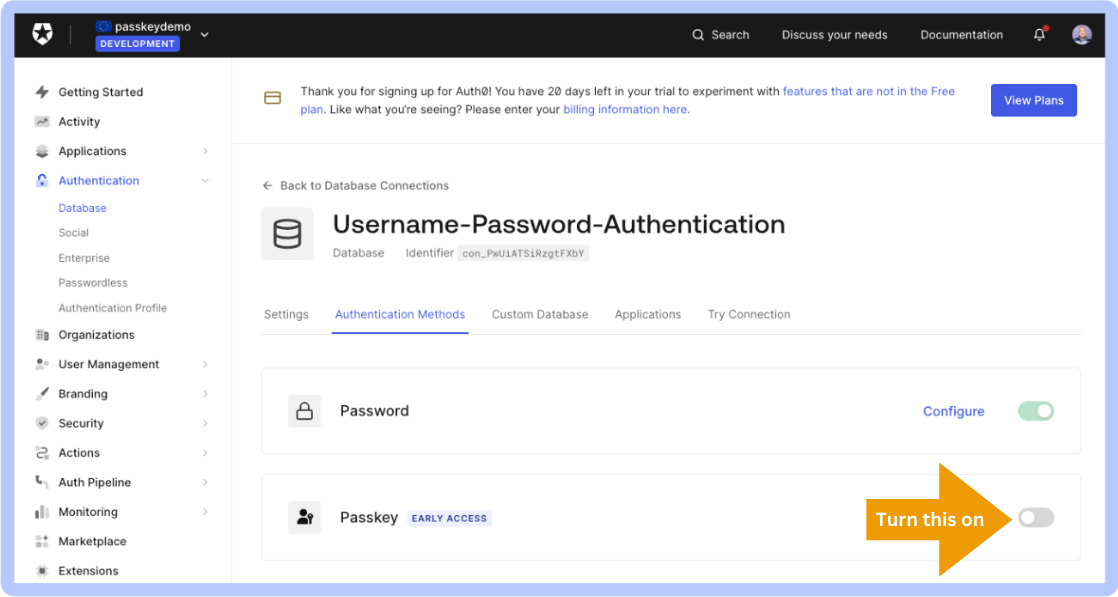The image size is (1118, 597).
Task: Open Passwordless in sidebar
Action: click(x=93, y=282)
